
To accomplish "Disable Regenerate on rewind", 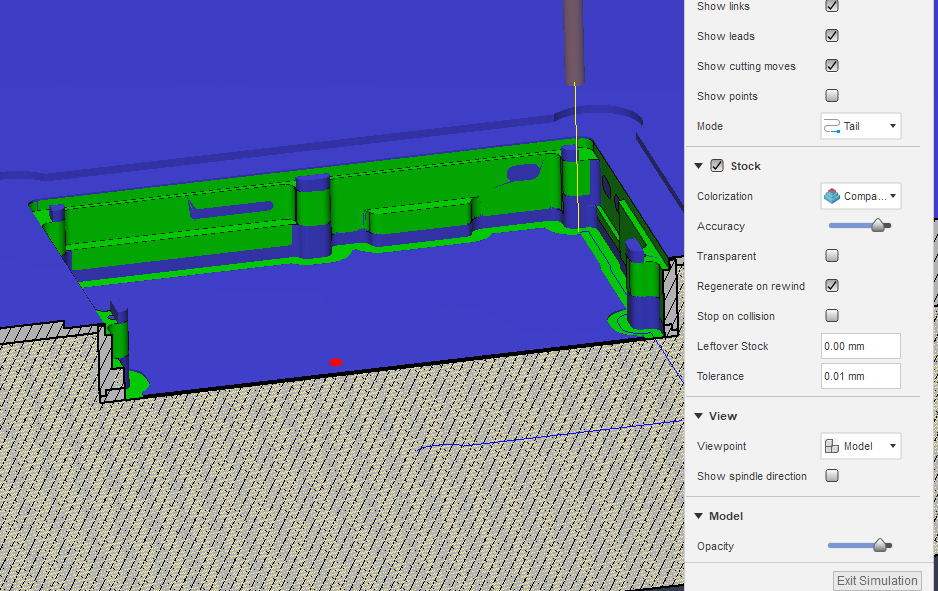I will (x=831, y=285).
